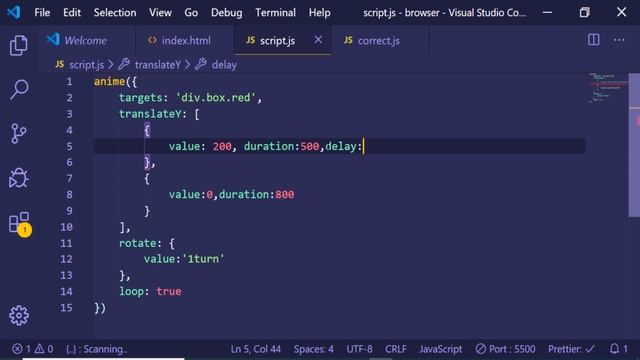Click rotate property on line 11
Image resolution: width=640 pixels, height=360 pixels.
coord(138,243)
